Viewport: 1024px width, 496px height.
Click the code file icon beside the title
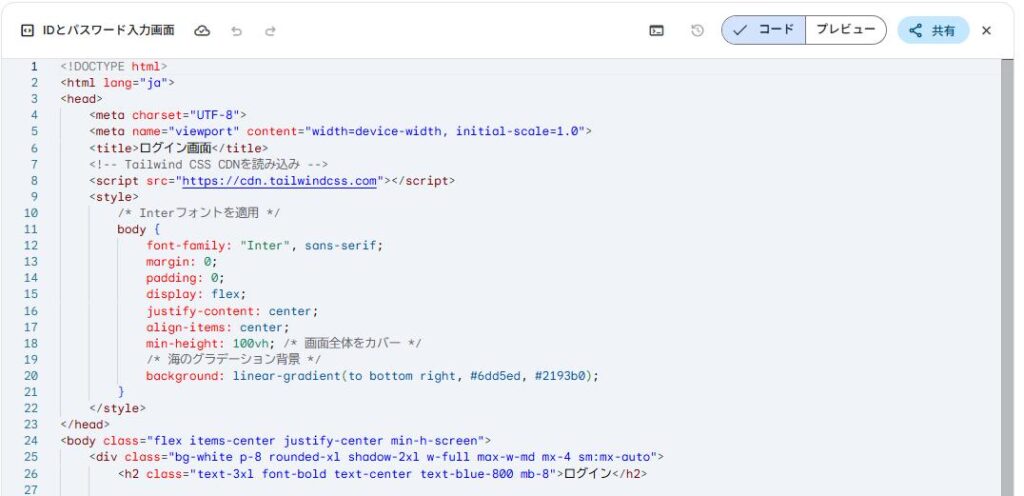(27, 31)
